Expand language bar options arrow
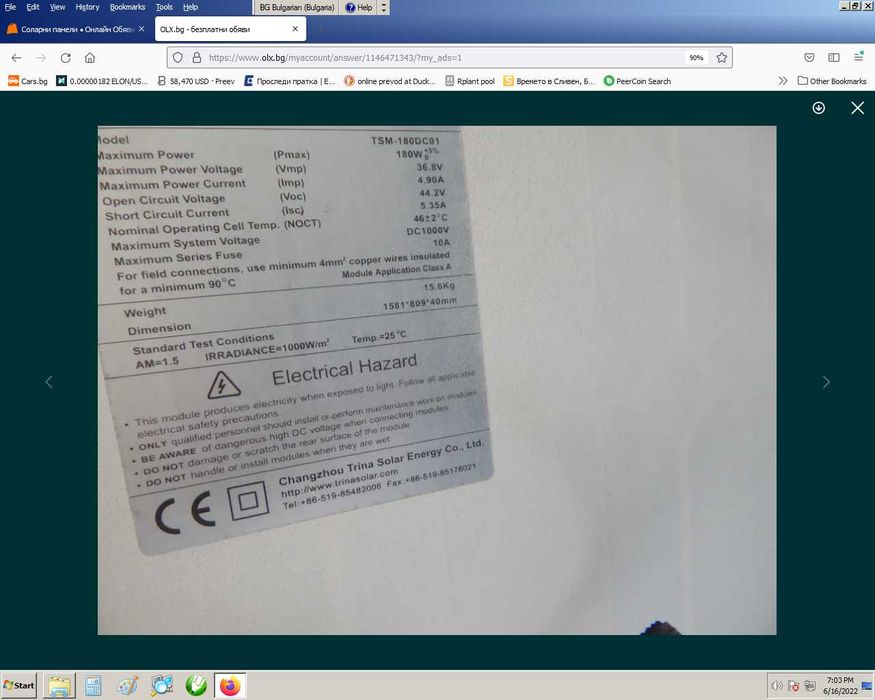This screenshot has height=700, width=875. click(383, 7)
